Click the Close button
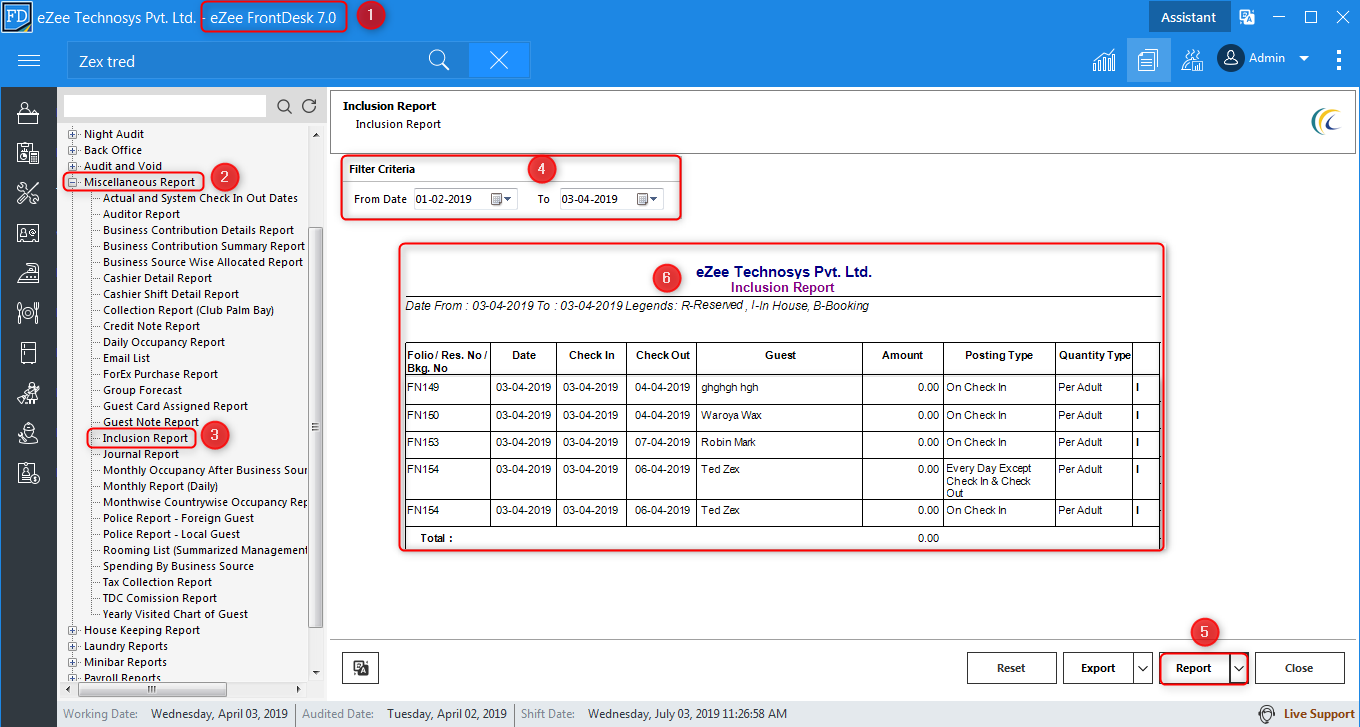 click(1299, 668)
